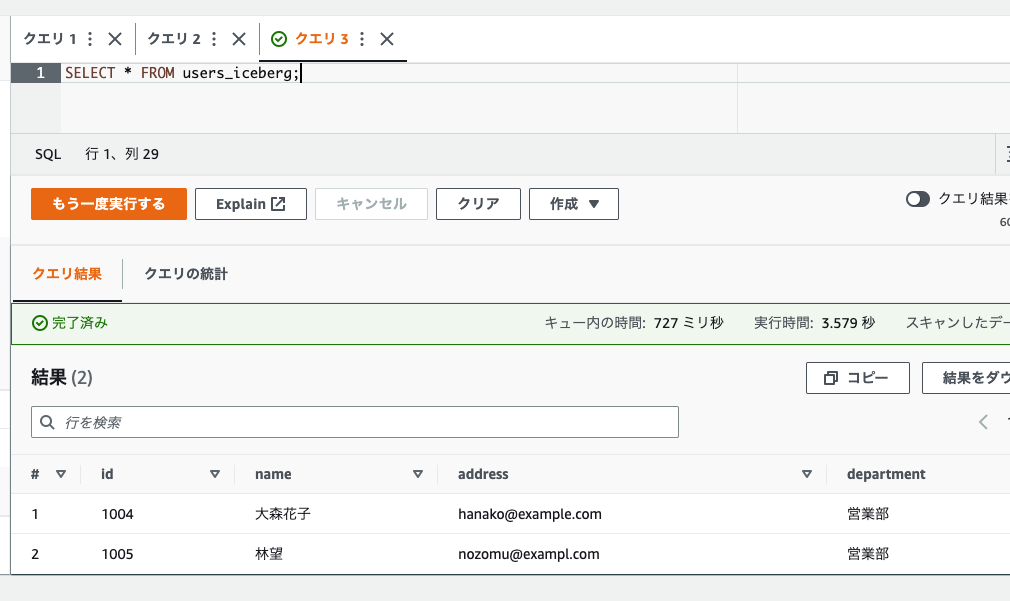Click the キュー内の時間: 727 ミリ秒 text
The width and height of the screenshot is (1010, 601).
(634, 323)
